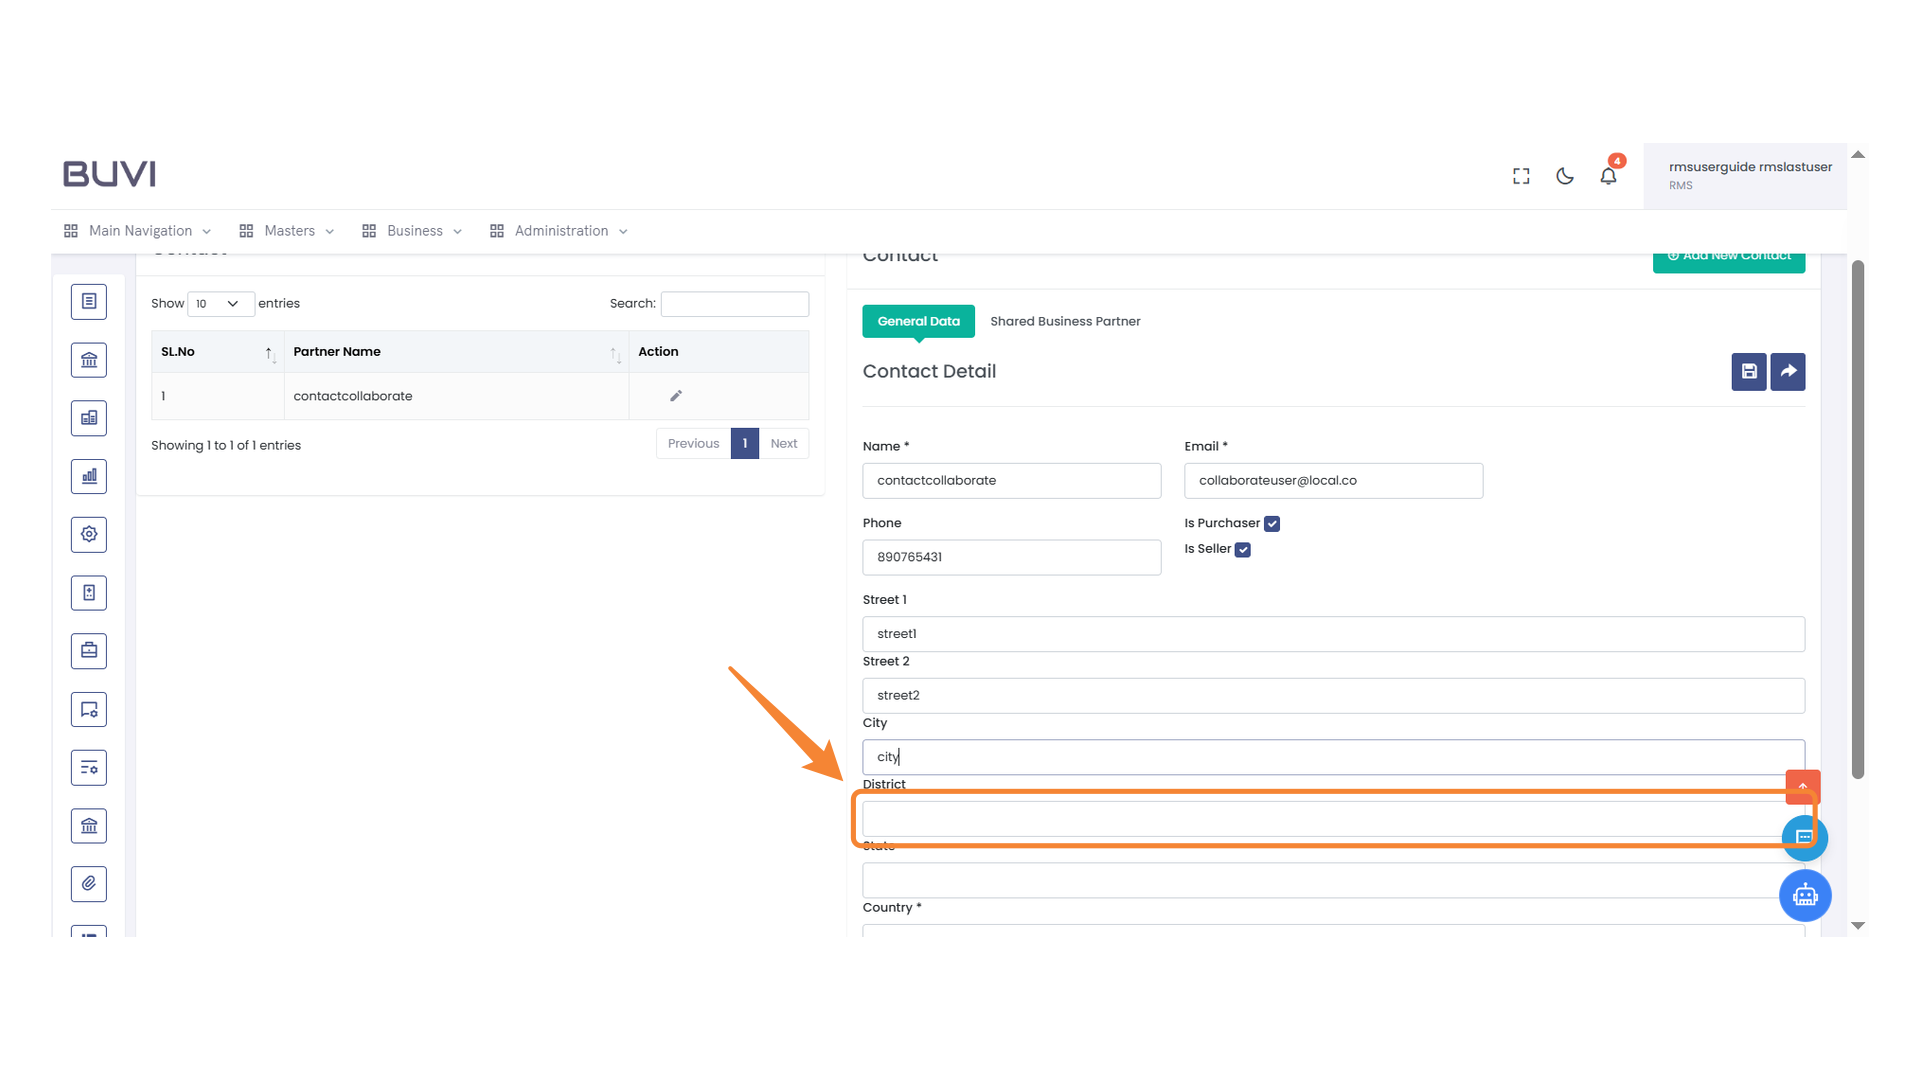Toggle sorting on the Partner Name column

tap(337, 351)
